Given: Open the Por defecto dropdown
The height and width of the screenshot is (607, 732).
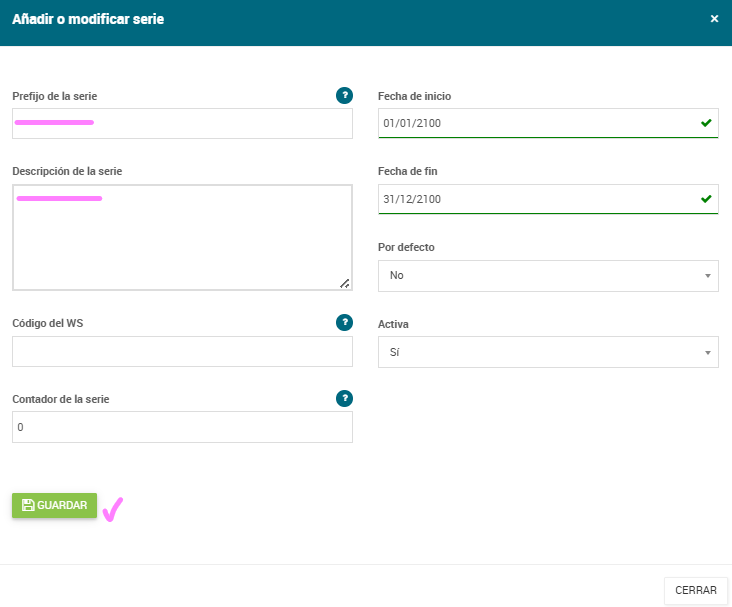Looking at the screenshot, I should click(548, 276).
